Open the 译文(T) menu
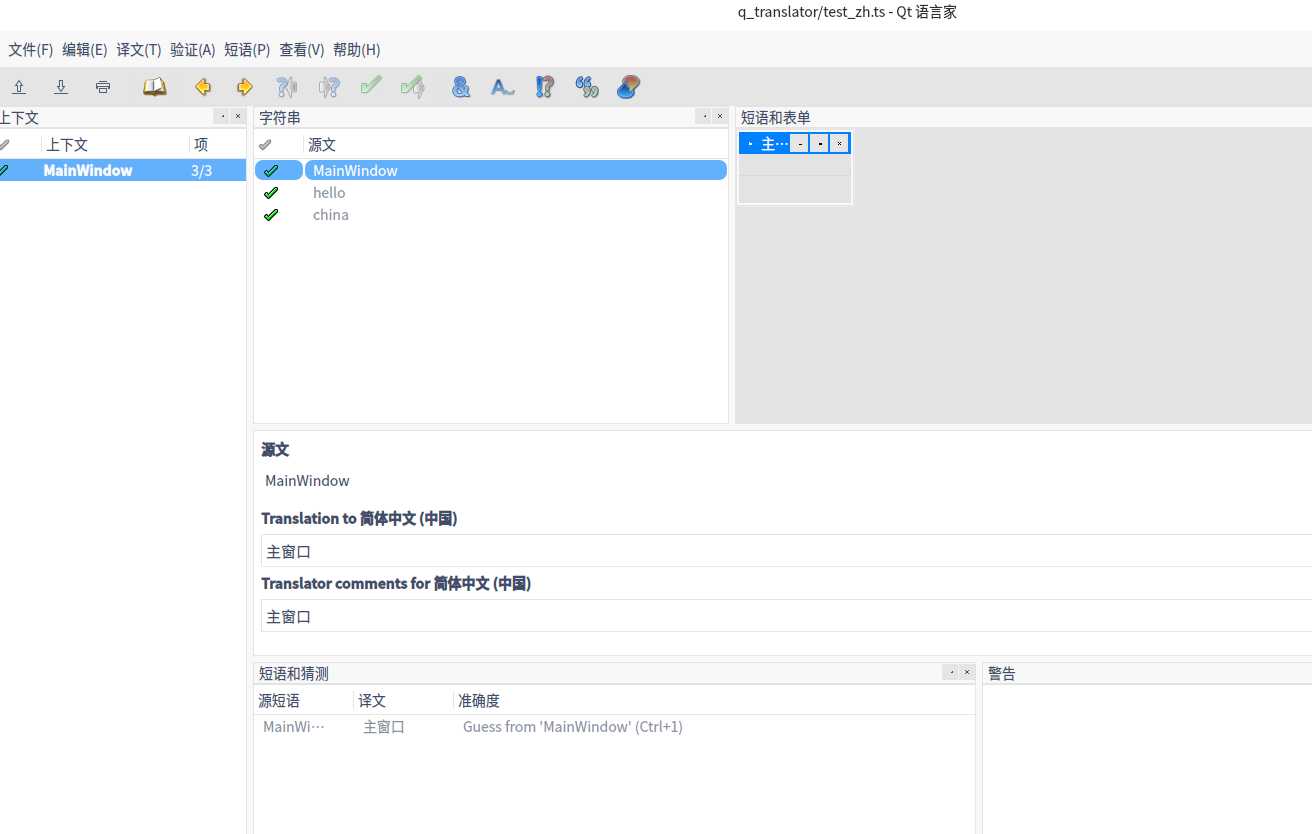The image size is (1312, 834). click(x=139, y=50)
